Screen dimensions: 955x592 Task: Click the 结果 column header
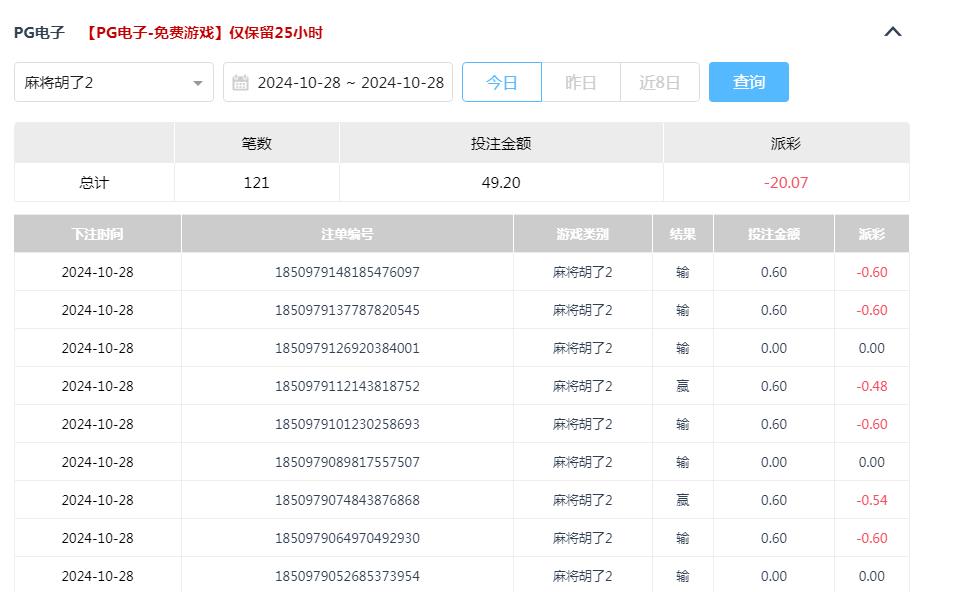tap(682, 232)
